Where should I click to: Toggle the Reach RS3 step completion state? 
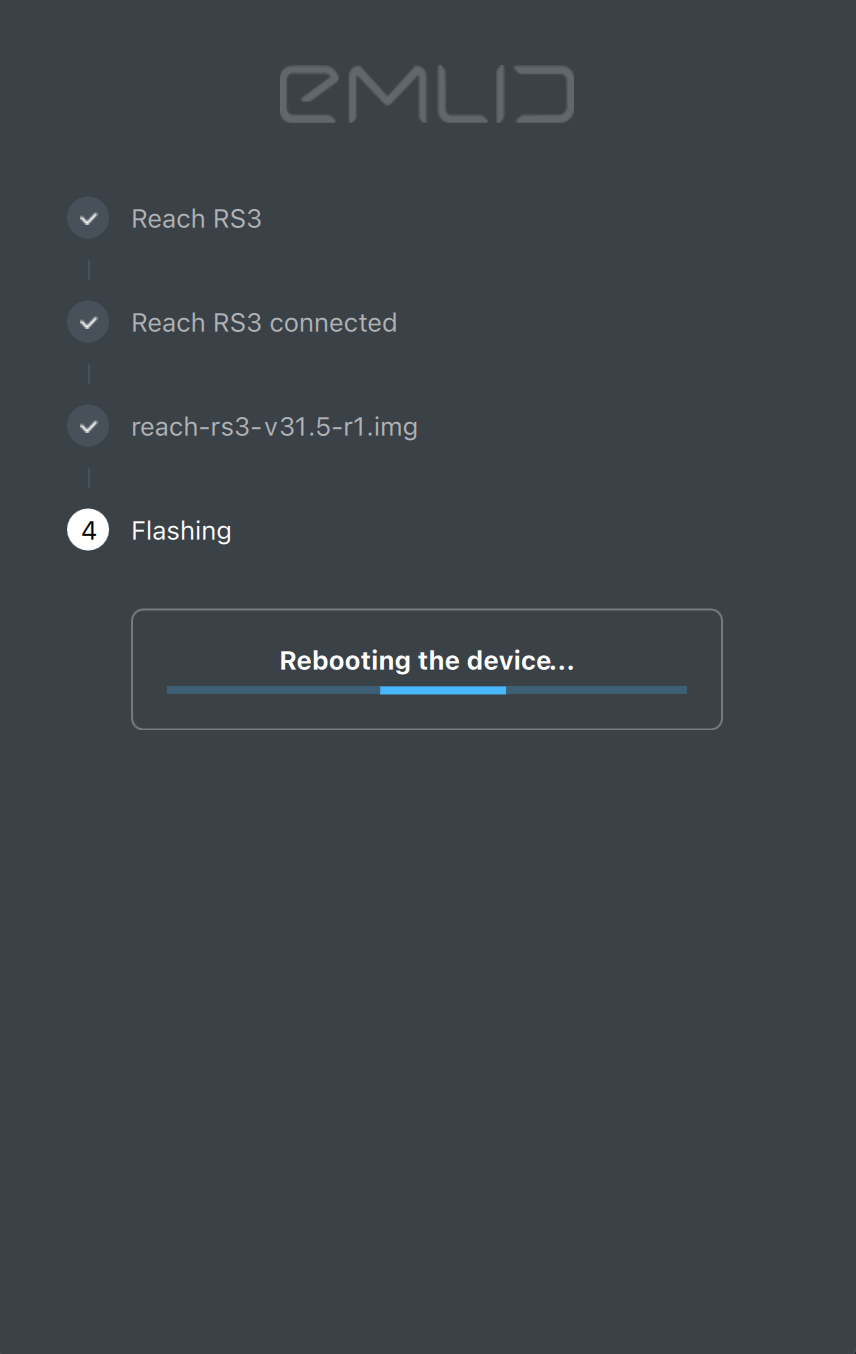(87, 217)
